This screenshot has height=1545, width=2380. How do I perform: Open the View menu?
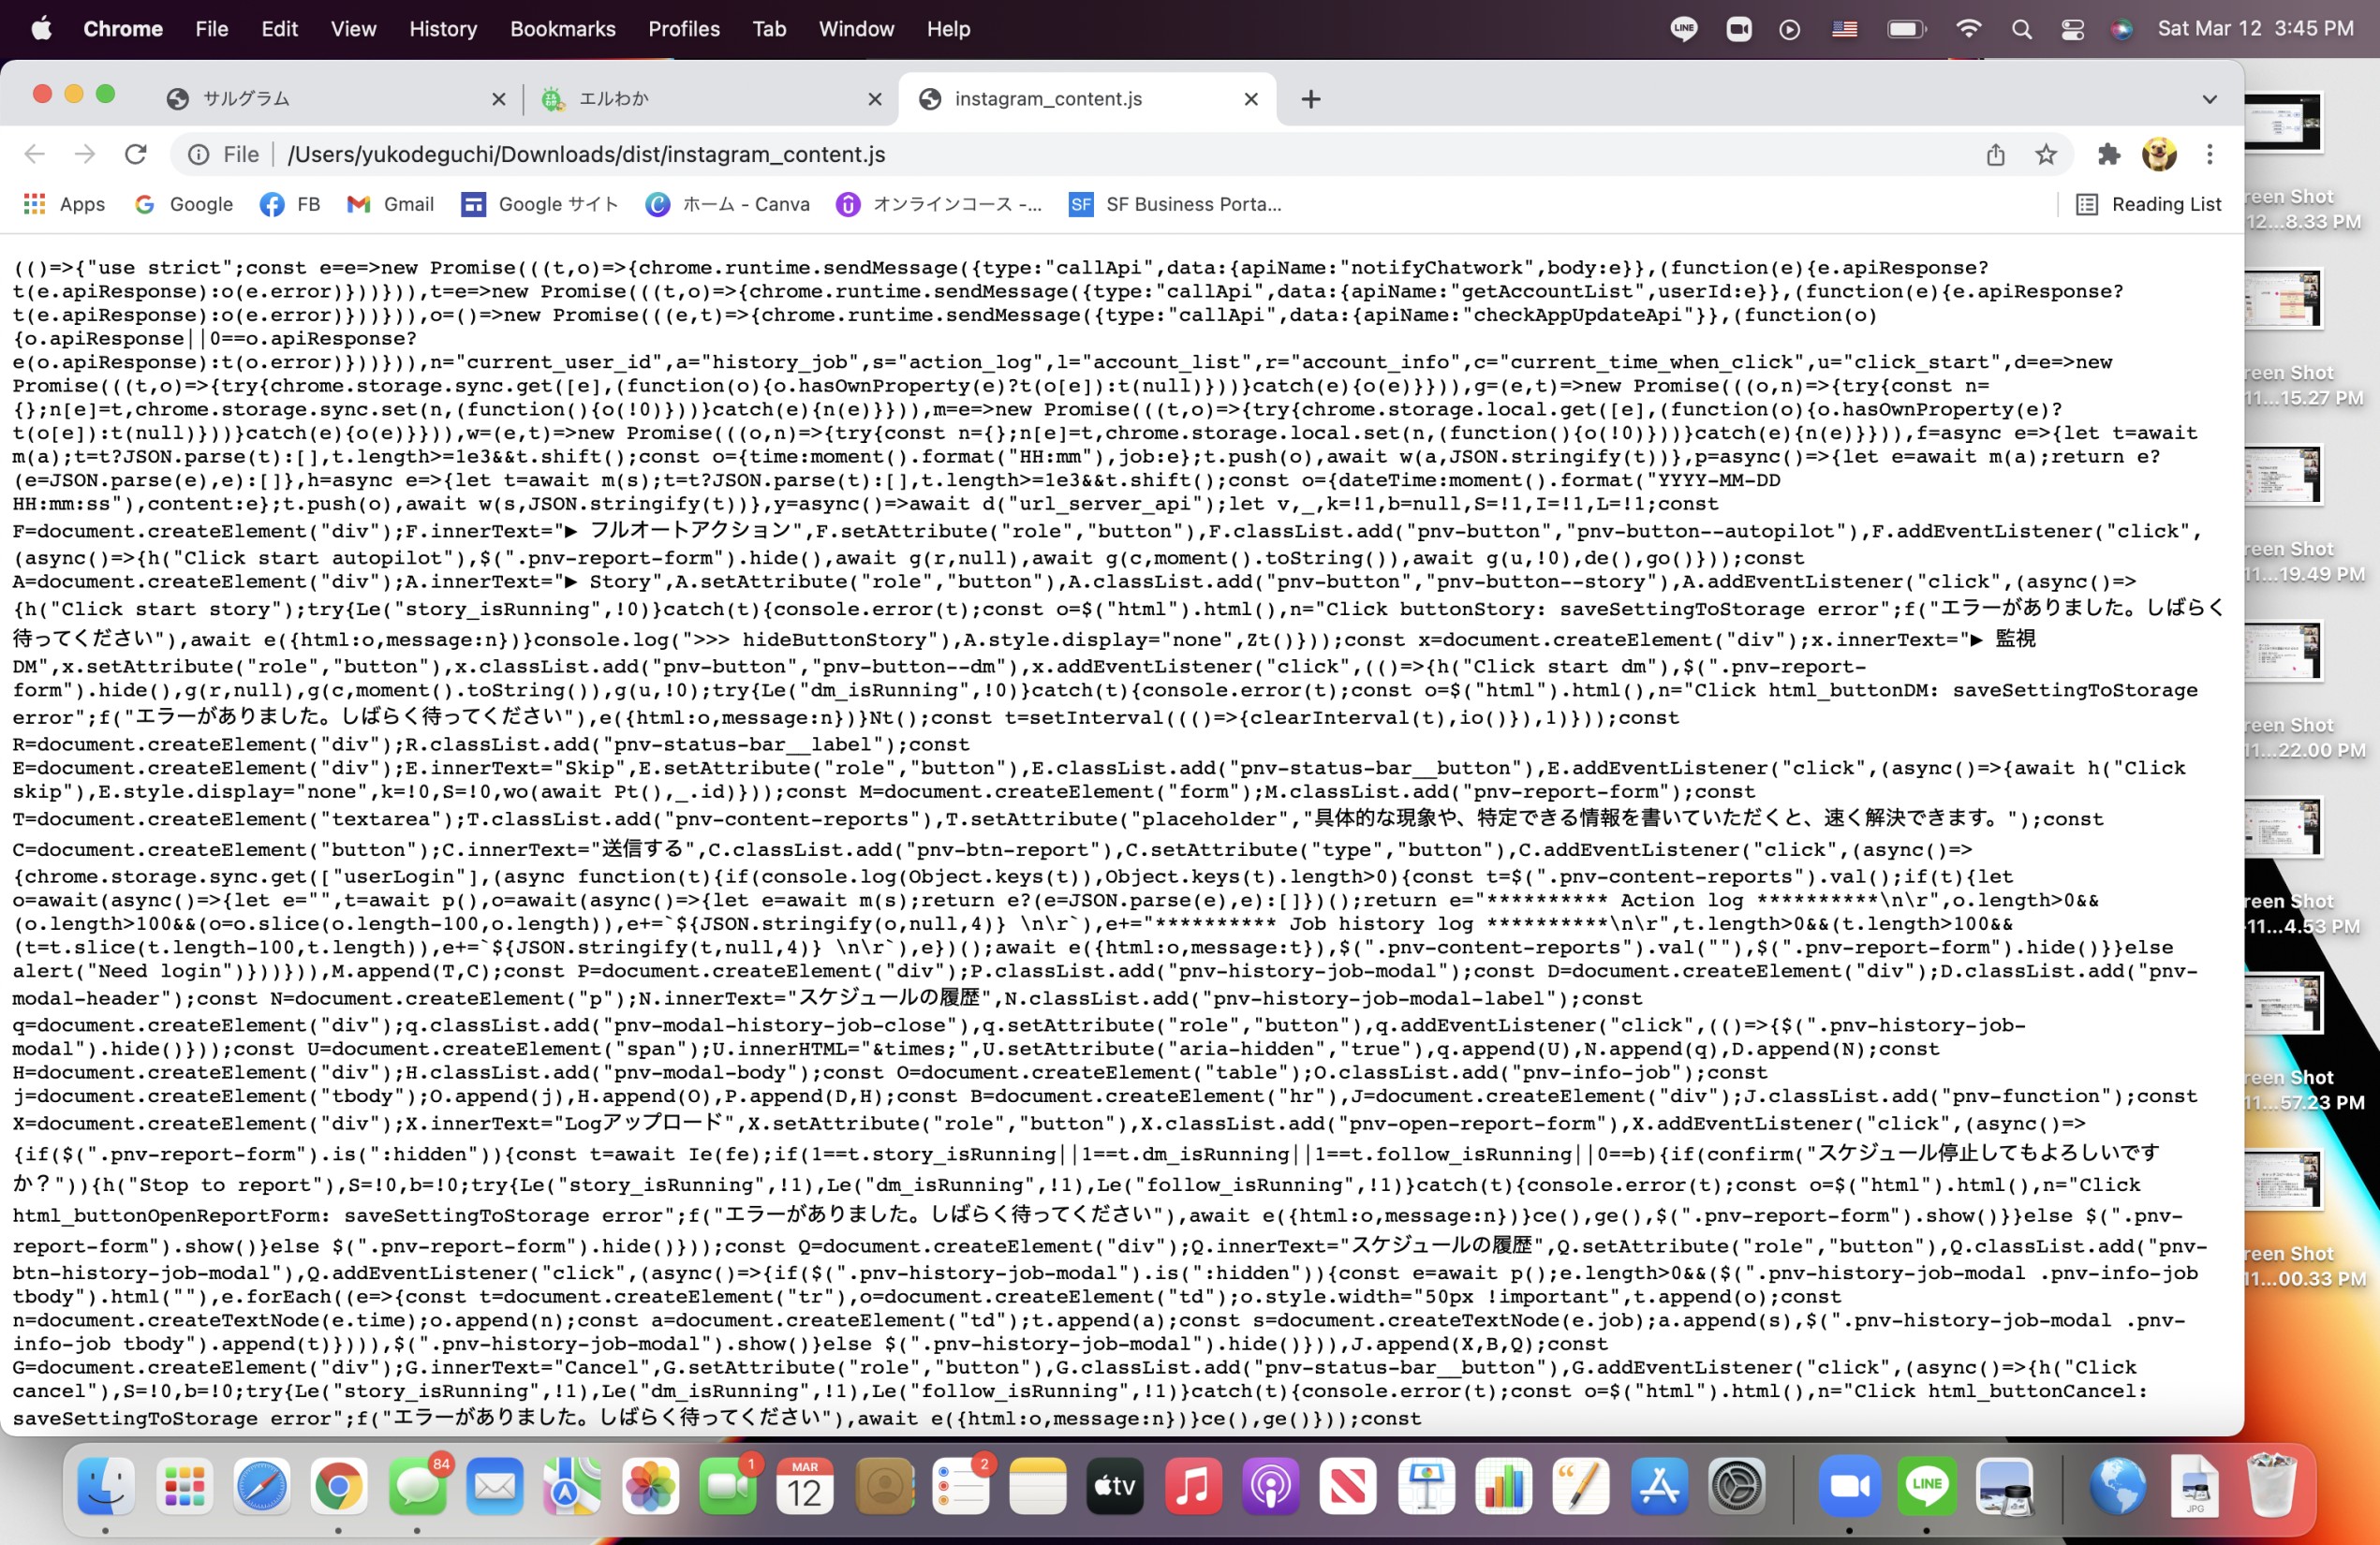click(x=353, y=29)
